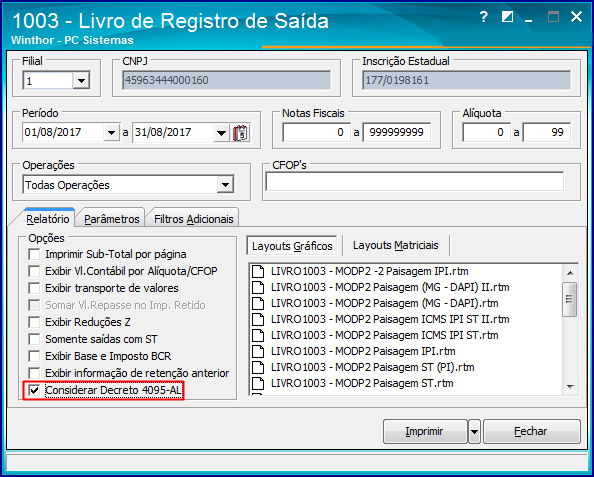The width and height of the screenshot is (594, 477).
Task: Click the layouts list scrollbar thumb
Action: (570, 299)
